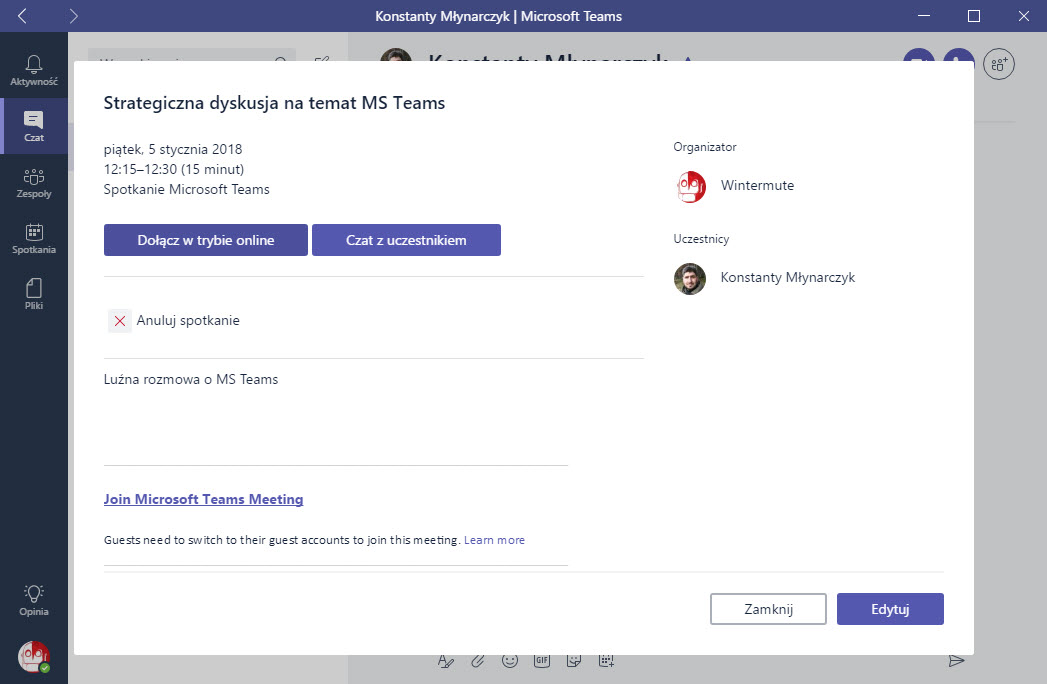Click the Wintermute organizer avatar
The image size is (1047, 684).
(690, 186)
